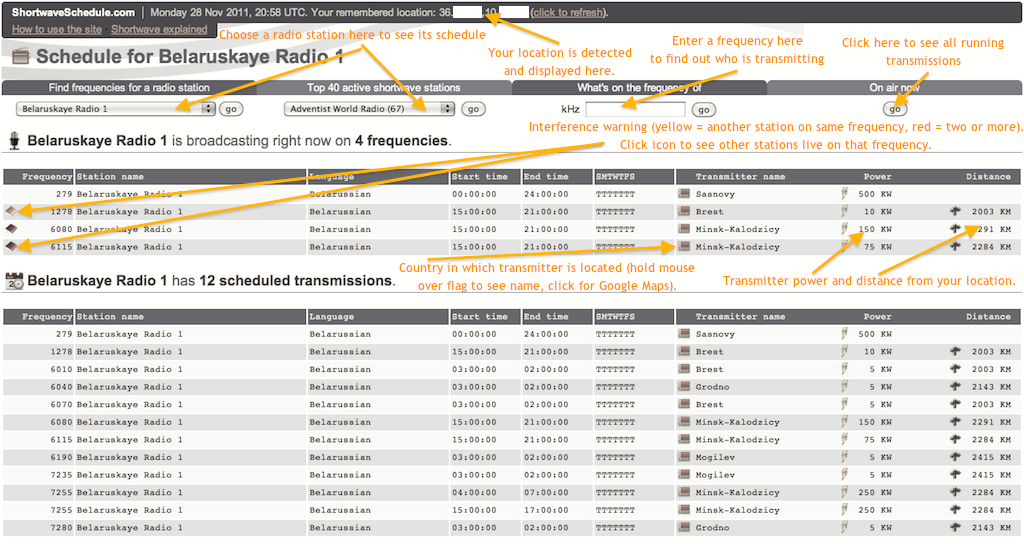Image resolution: width=1024 pixels, height=551 pixels.
Task: Select 'Top 40 active shortwave stations' tab header
Action: (384, 88)
